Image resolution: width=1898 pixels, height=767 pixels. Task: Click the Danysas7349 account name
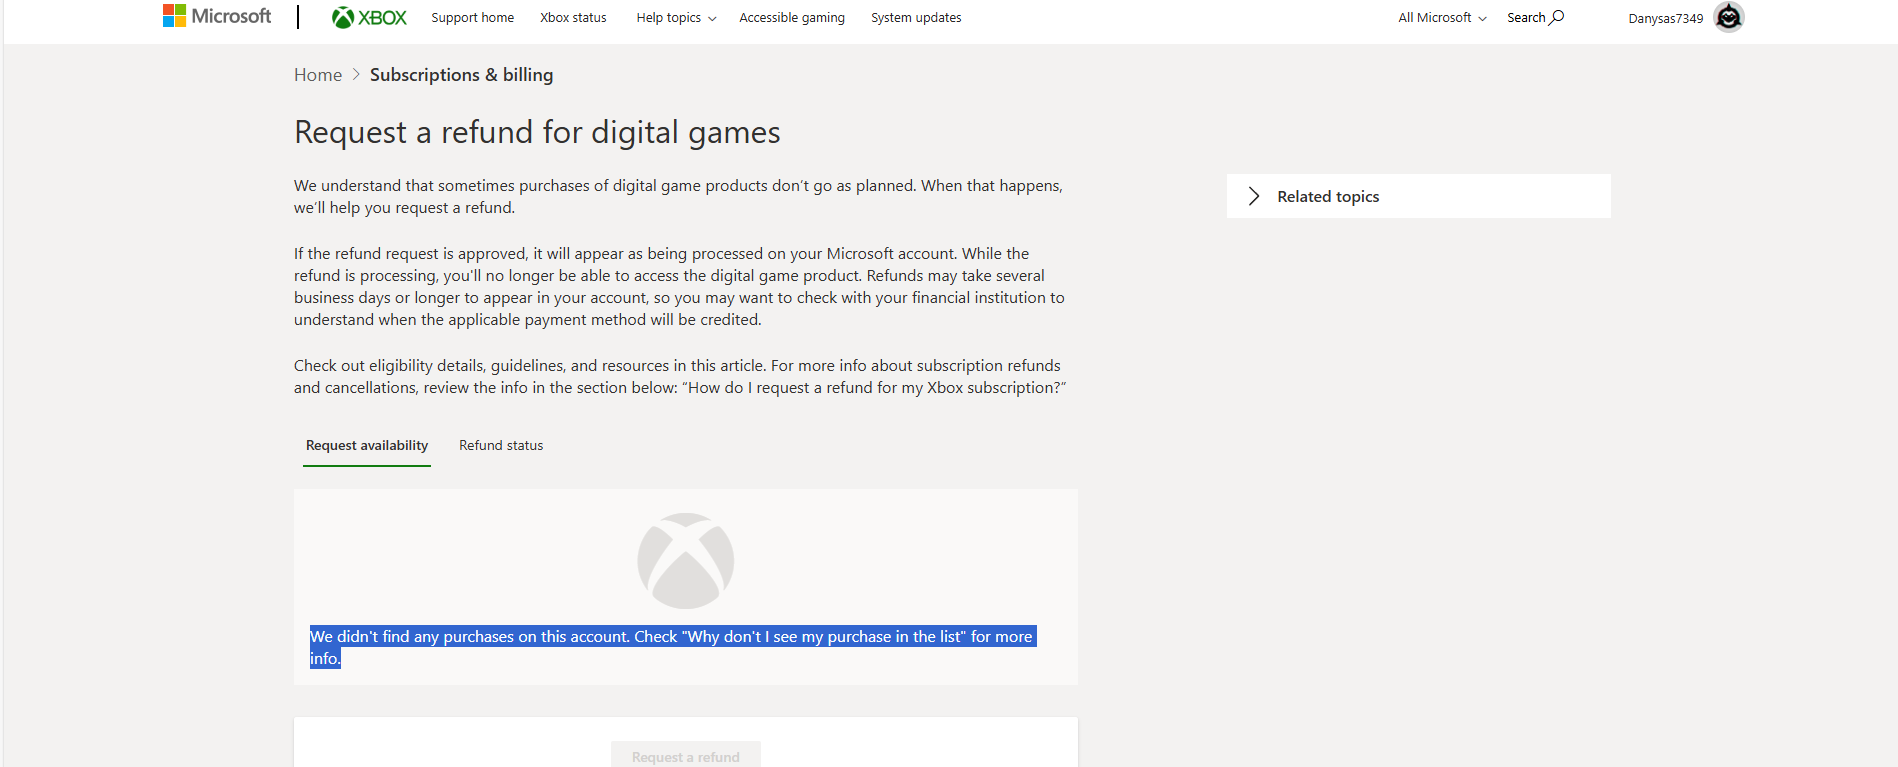[1665, 18]
